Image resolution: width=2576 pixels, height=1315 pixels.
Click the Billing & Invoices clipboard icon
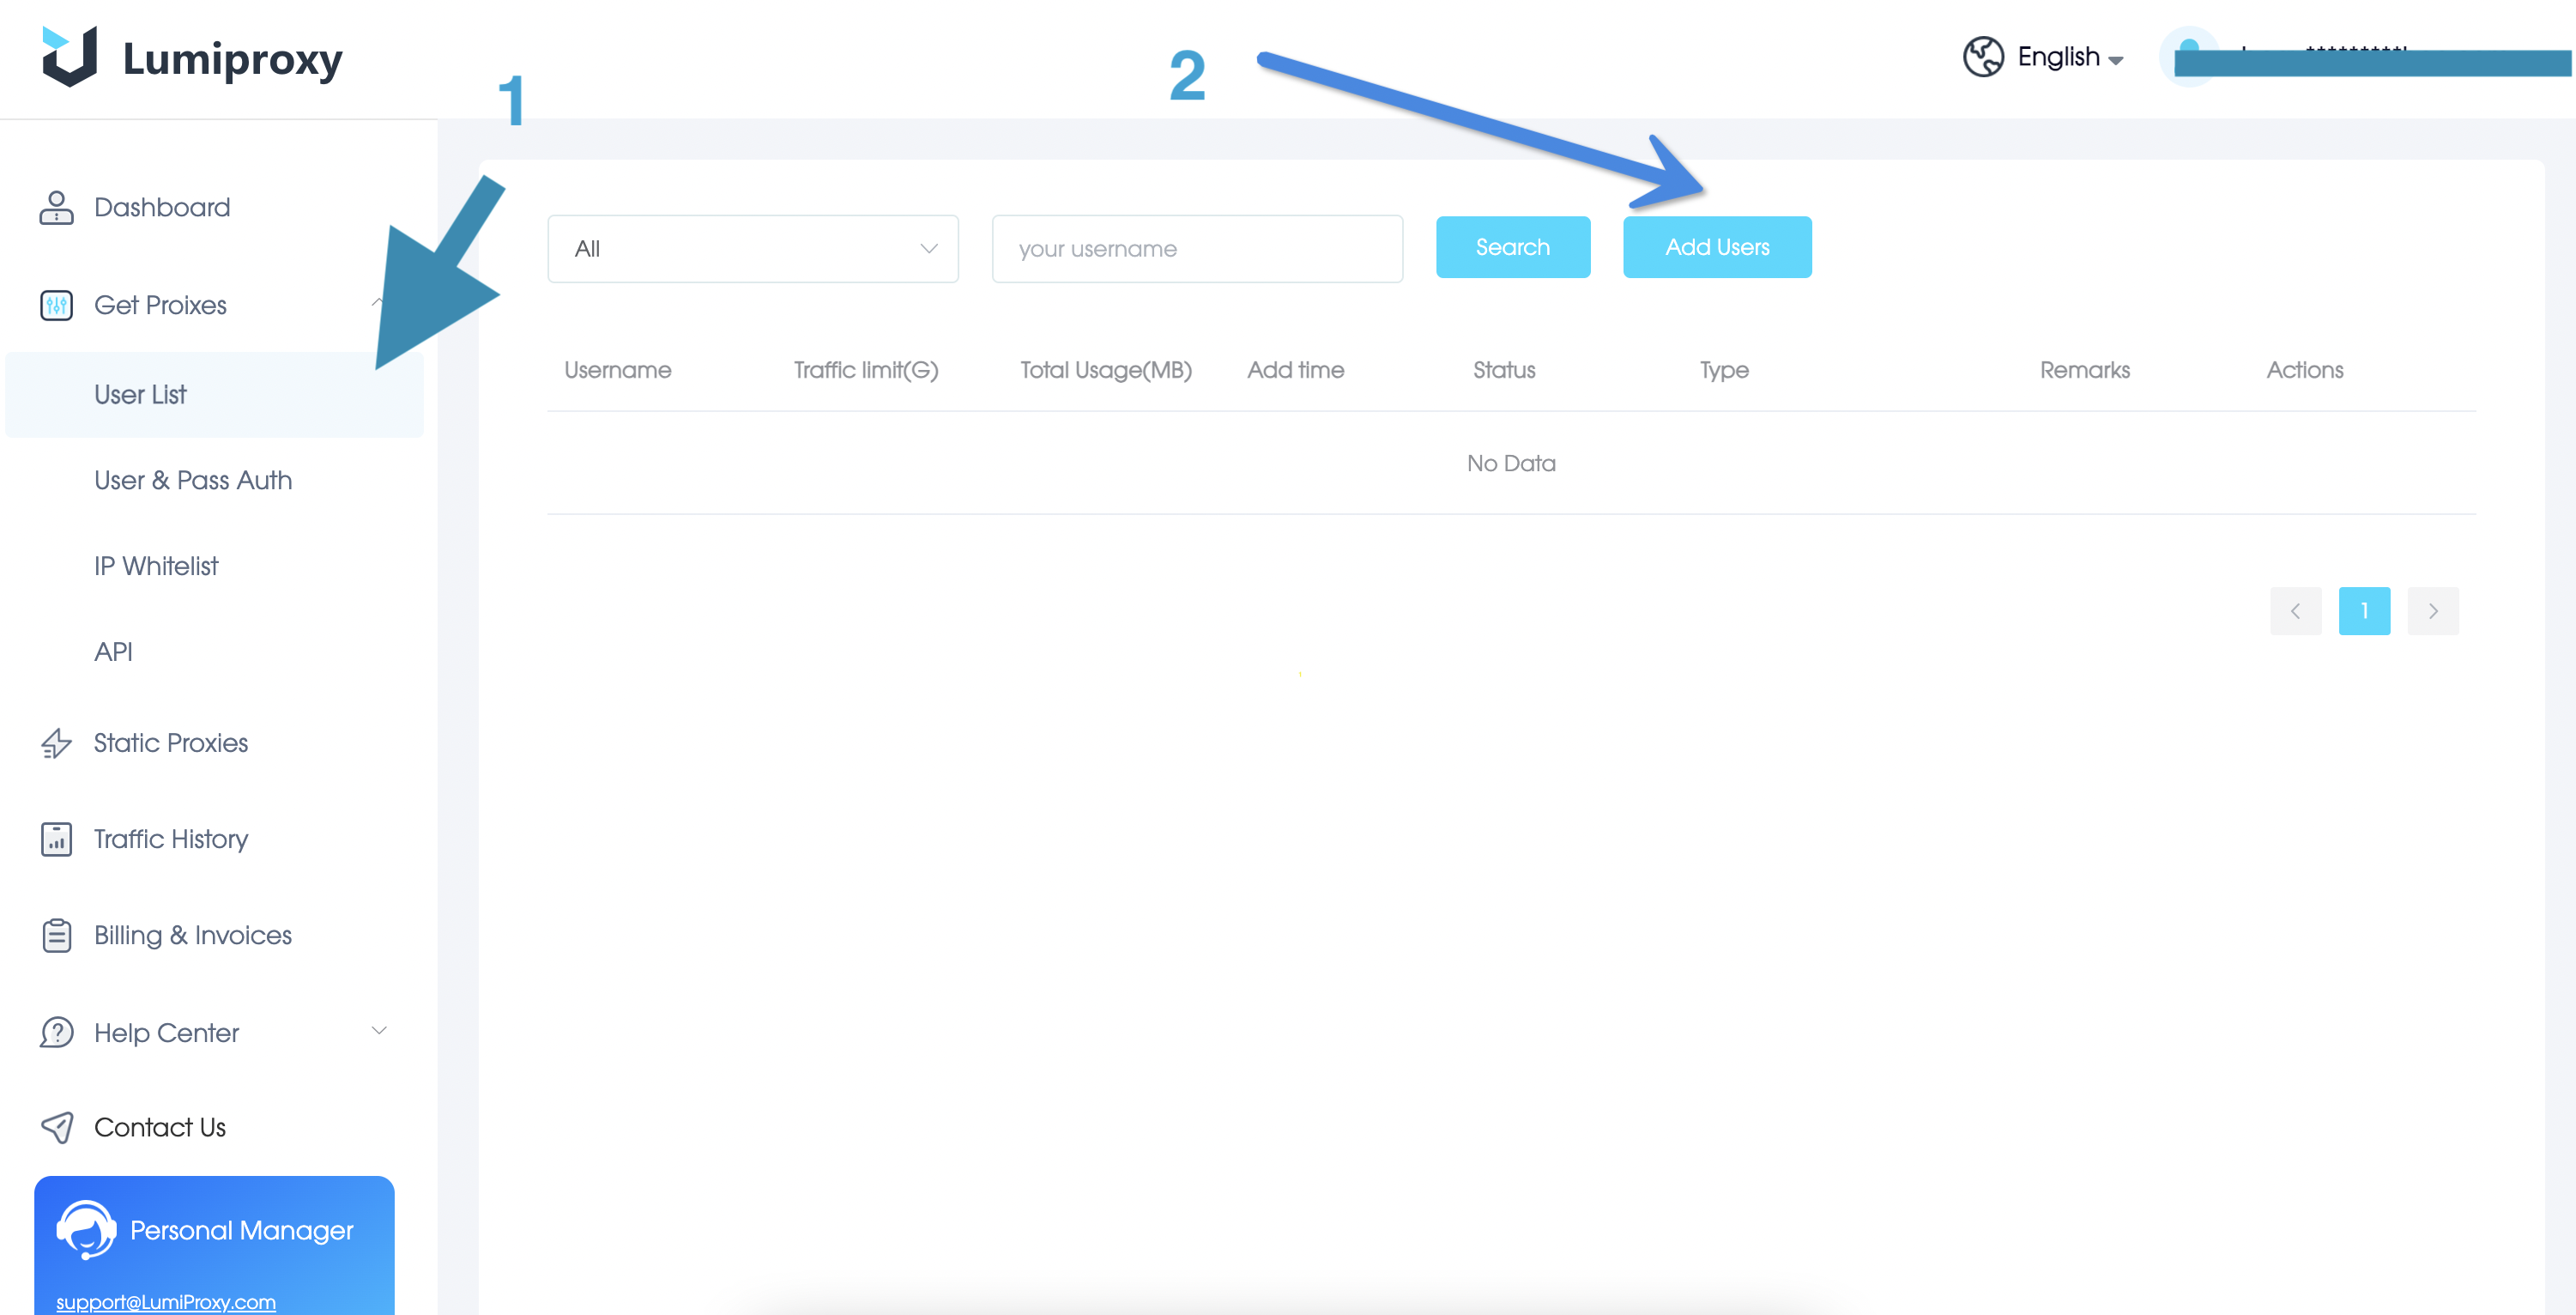click(56, 935)
